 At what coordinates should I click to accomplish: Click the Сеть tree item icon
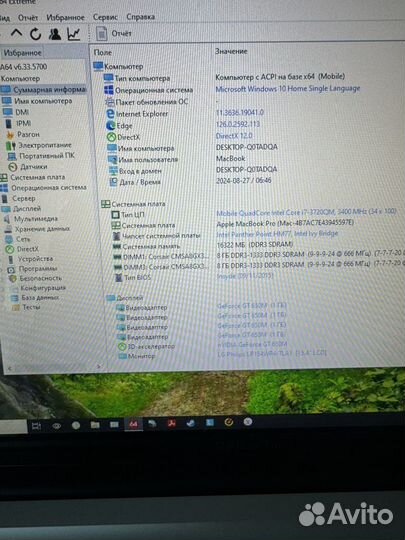tap(9, 239)
